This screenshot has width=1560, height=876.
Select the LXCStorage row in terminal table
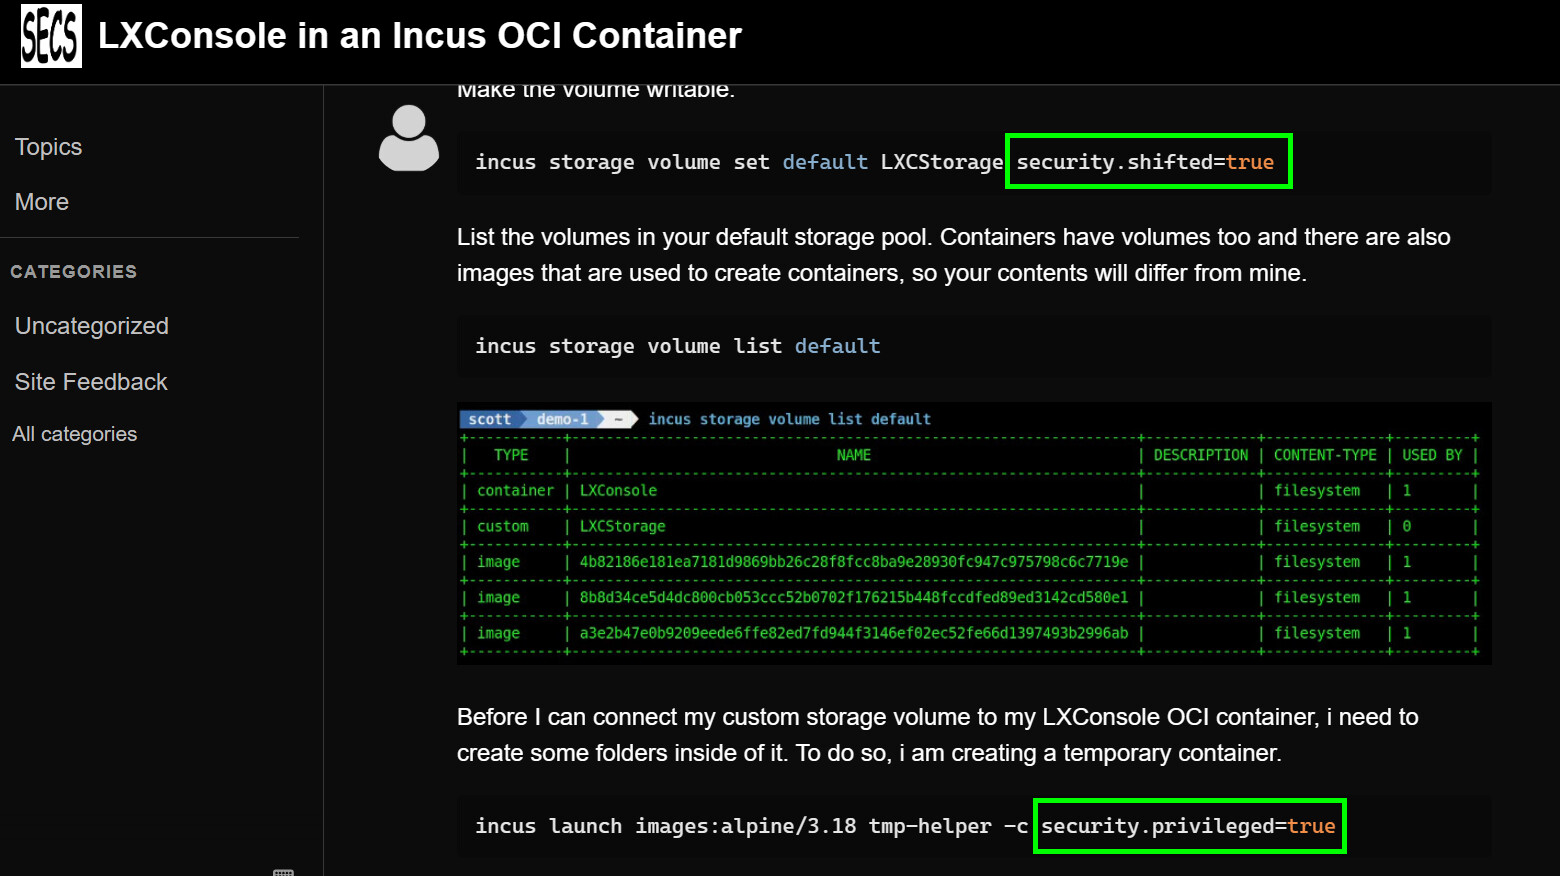[x=968, y=526]
